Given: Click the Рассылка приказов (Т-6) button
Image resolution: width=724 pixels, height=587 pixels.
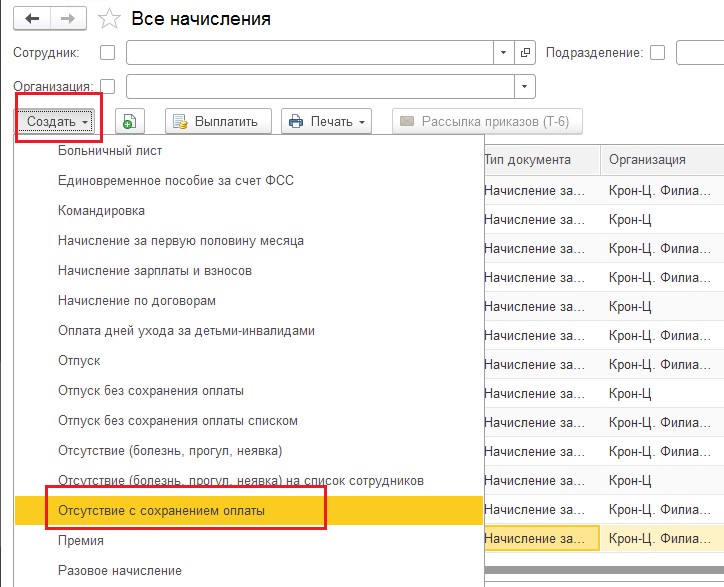Looking at the screenshot, I should 487,121.
